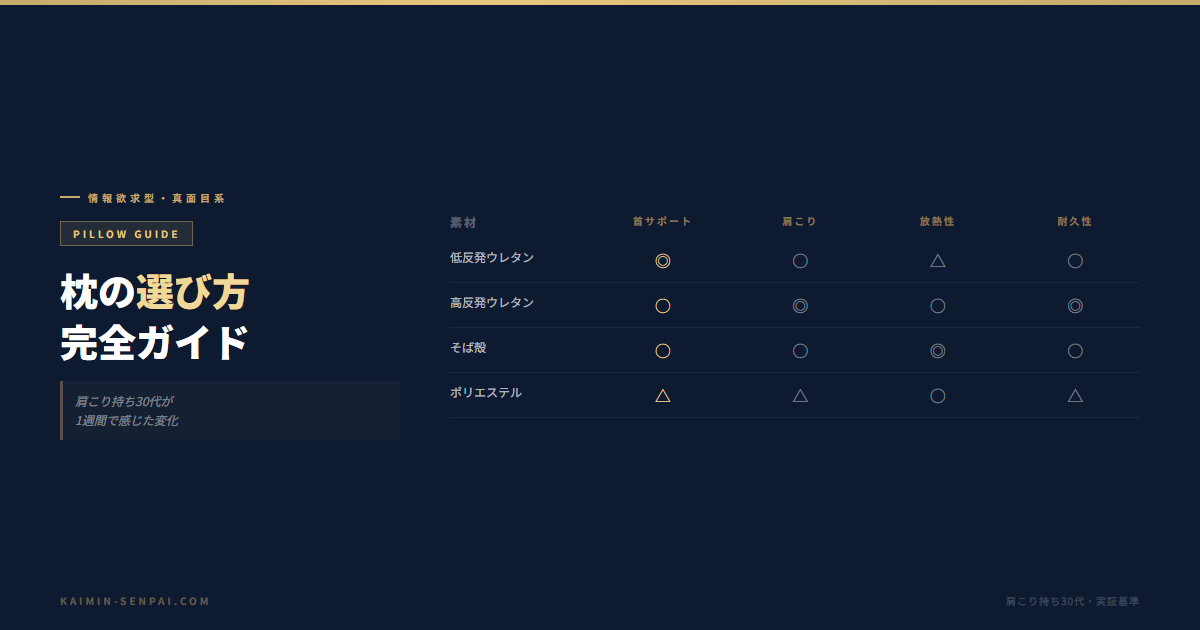Viewport: 1200px width, 630px height.
Task: Select the 放熱性 column header
Action: click(x=938, y=222)
